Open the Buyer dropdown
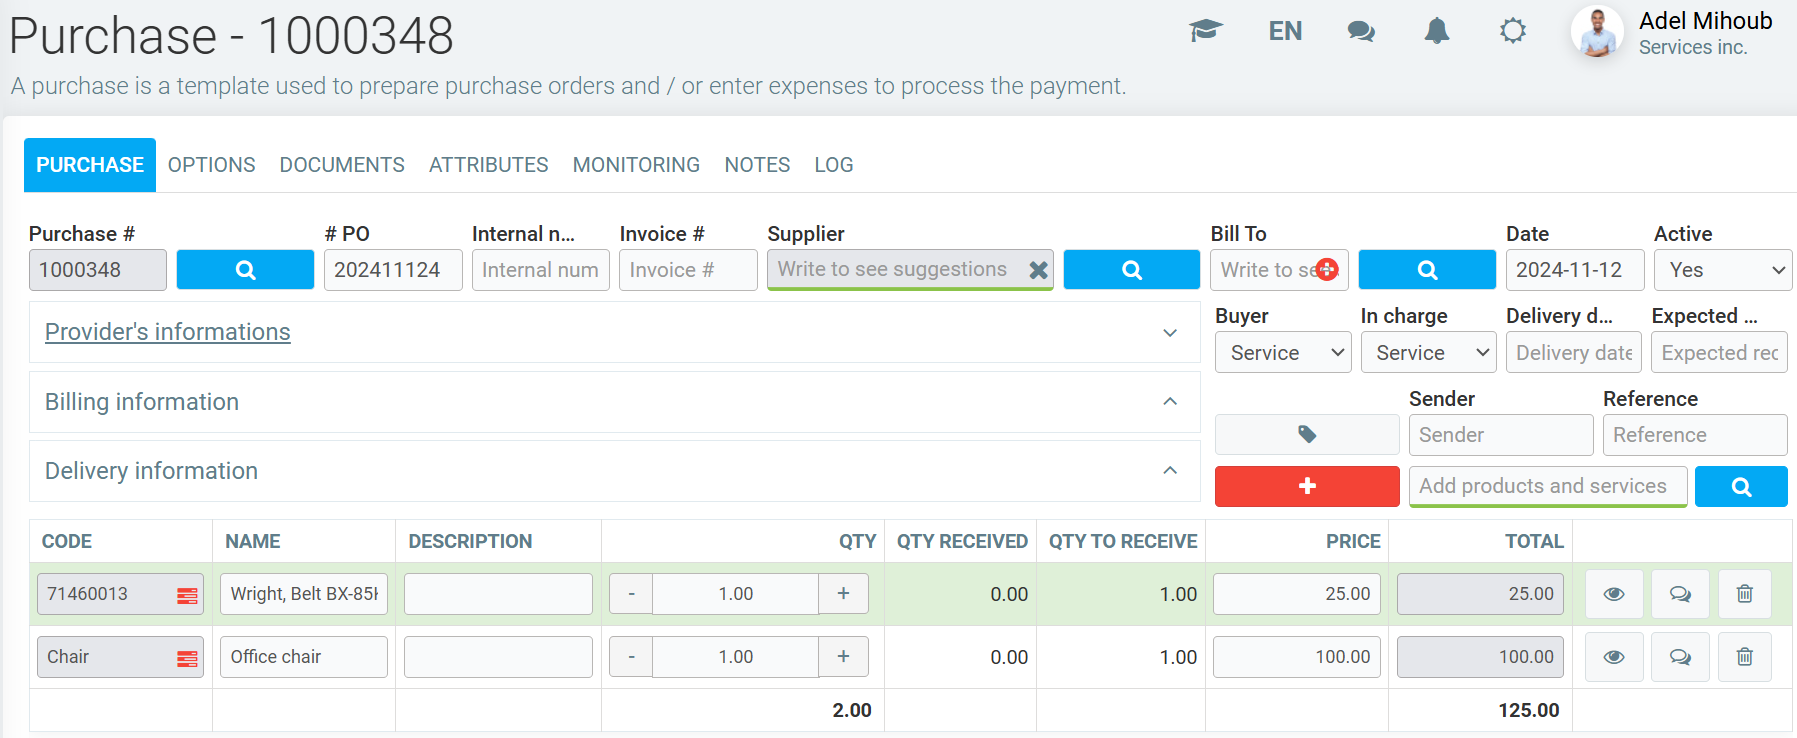The width and height of the screenshot is (1797, 738). click(x=1283, y=353)
